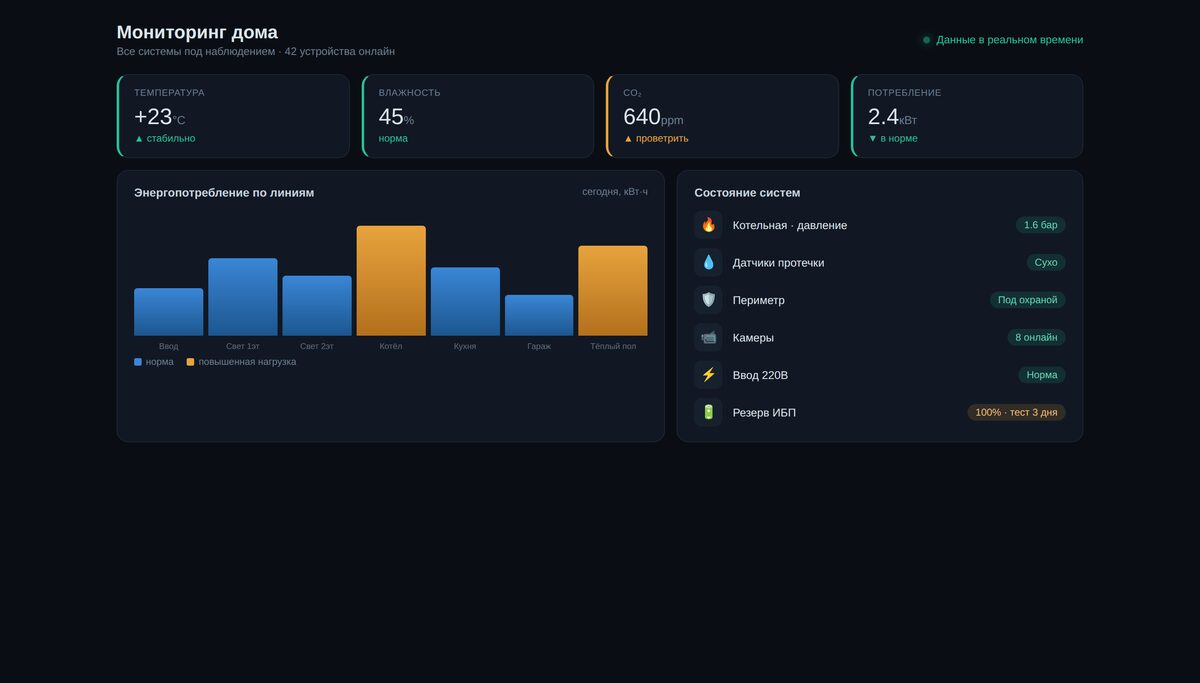Click the '▲ проветрить' CO₂ warning

coord(656,138)
